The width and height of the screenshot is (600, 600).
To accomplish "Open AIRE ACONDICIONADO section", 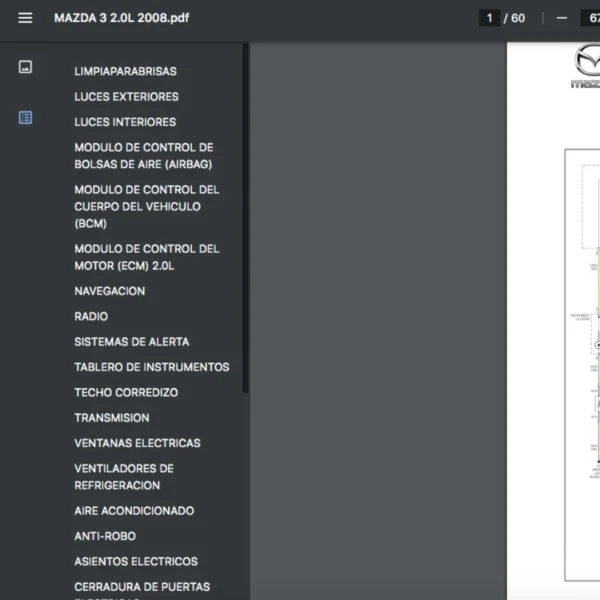I will pos(134,510).
